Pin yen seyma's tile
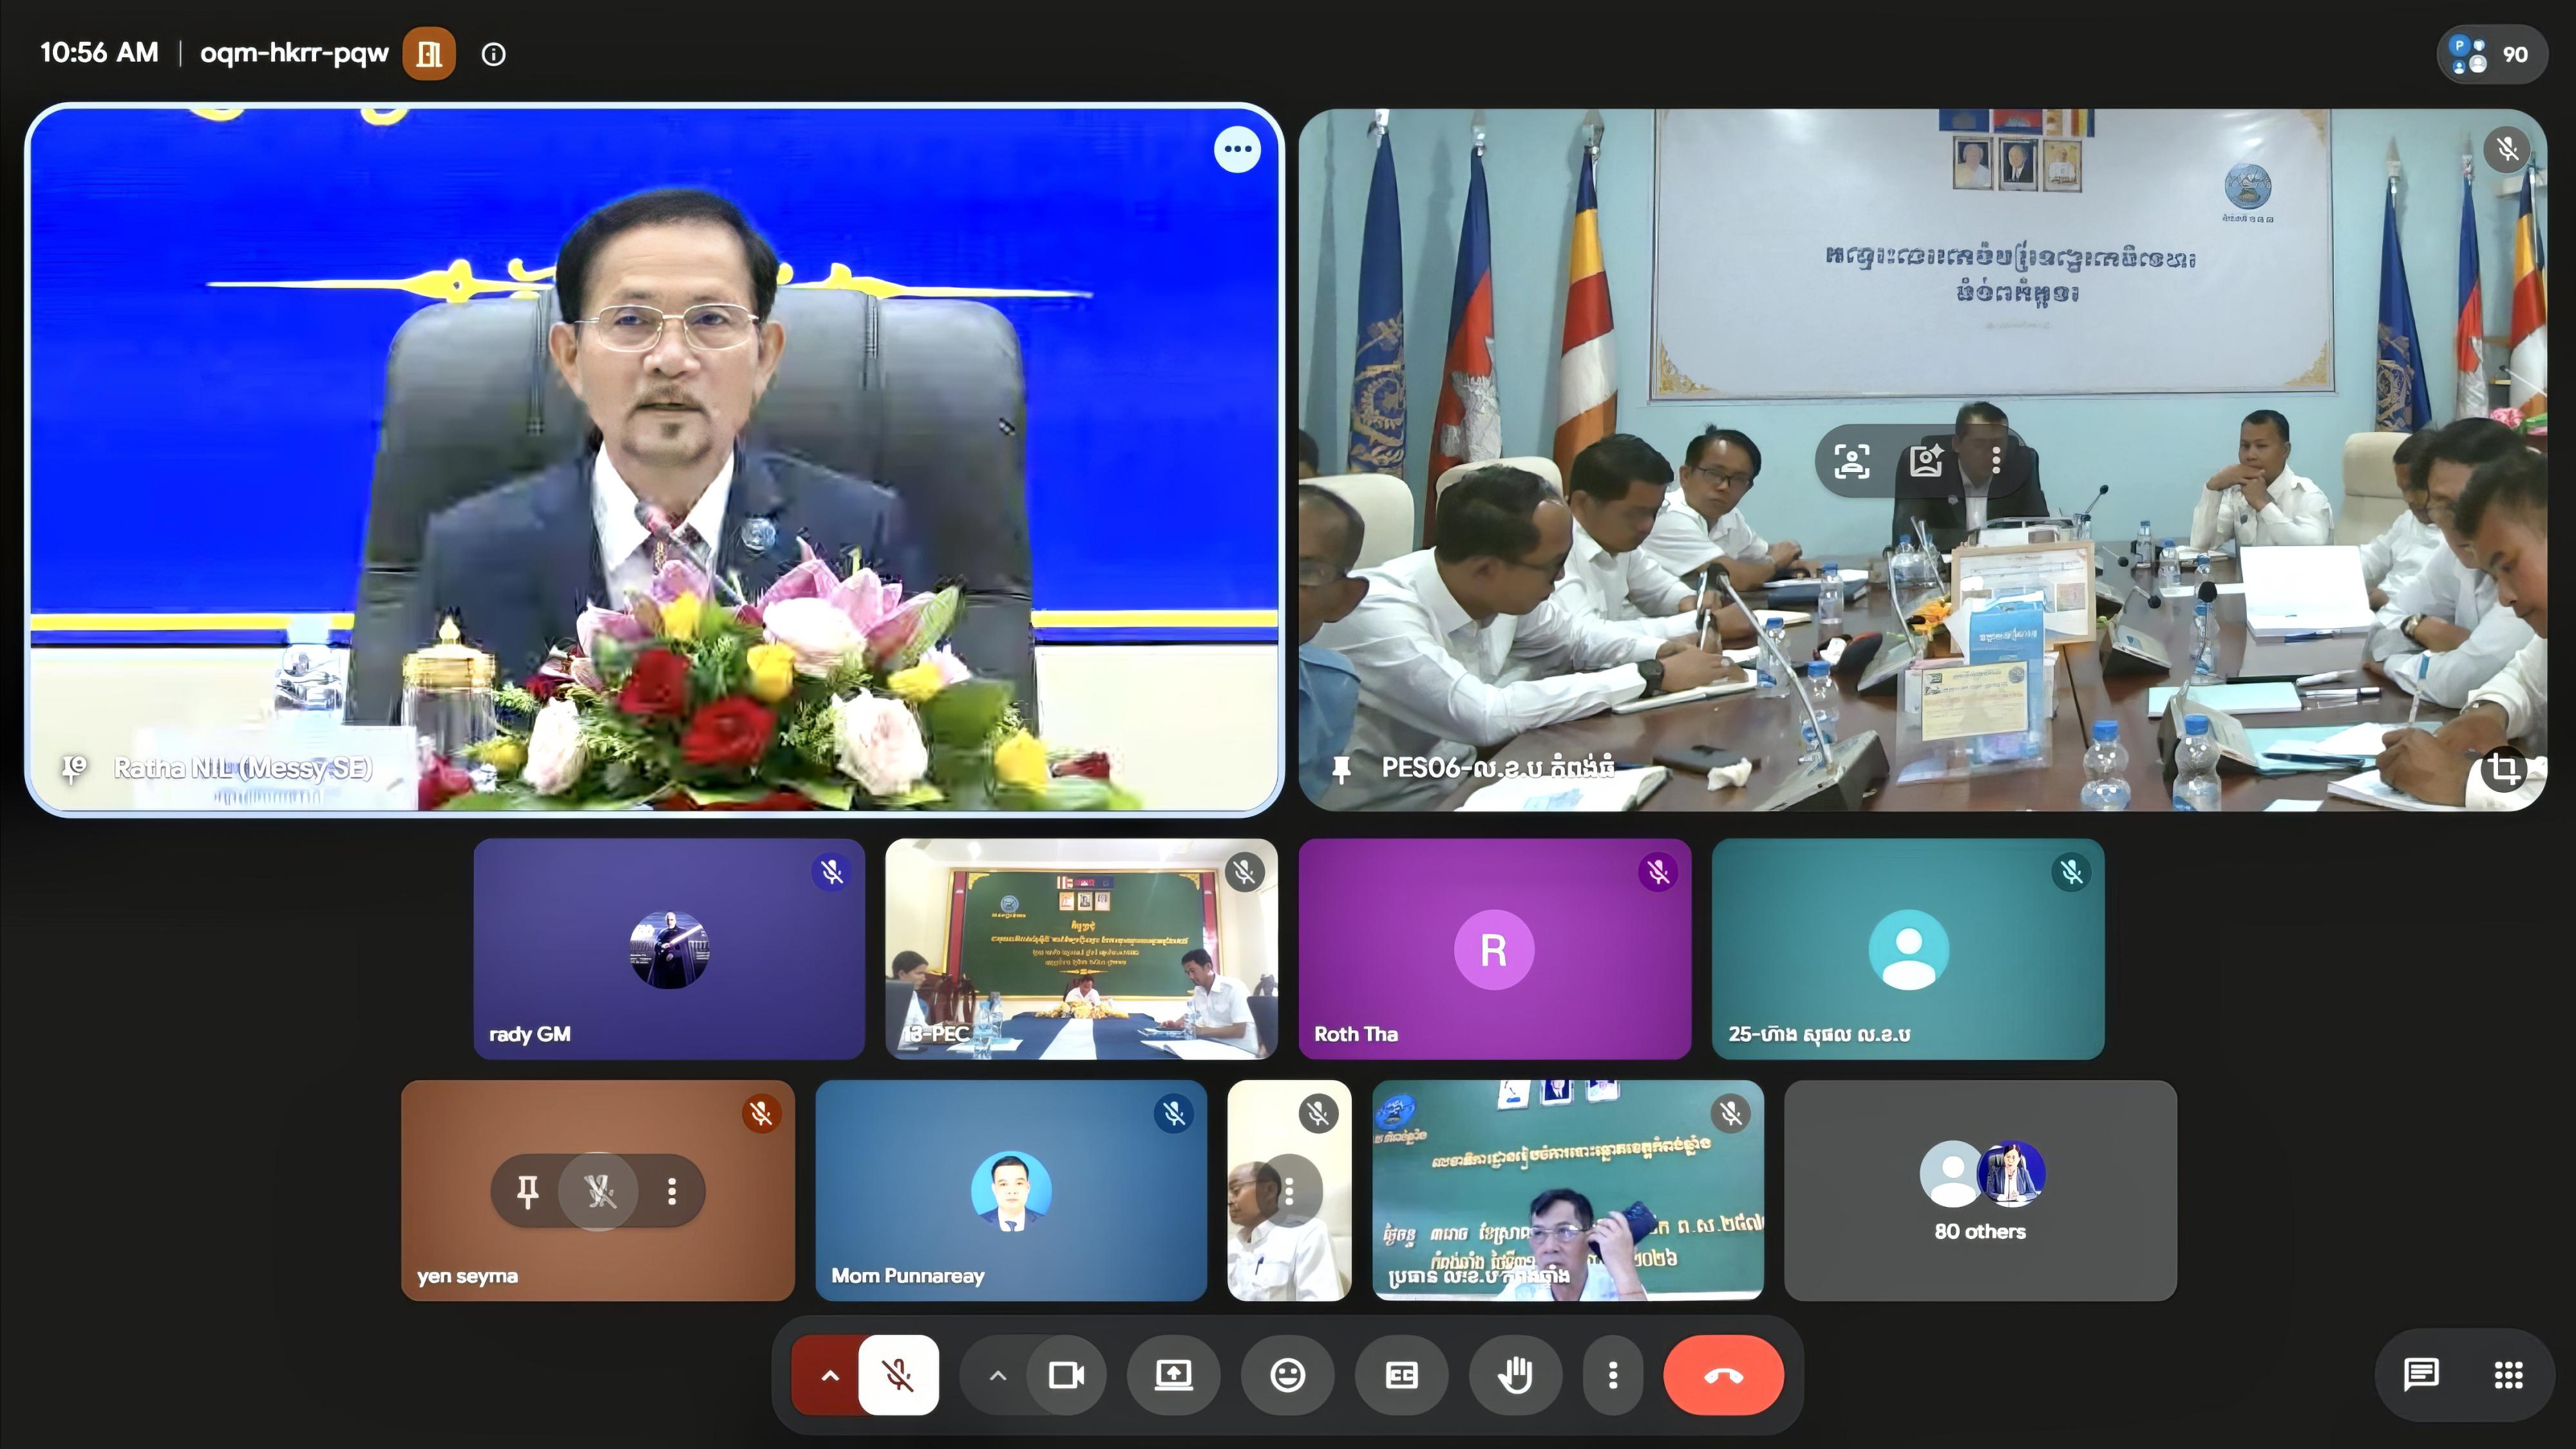 click(527, 1190)
